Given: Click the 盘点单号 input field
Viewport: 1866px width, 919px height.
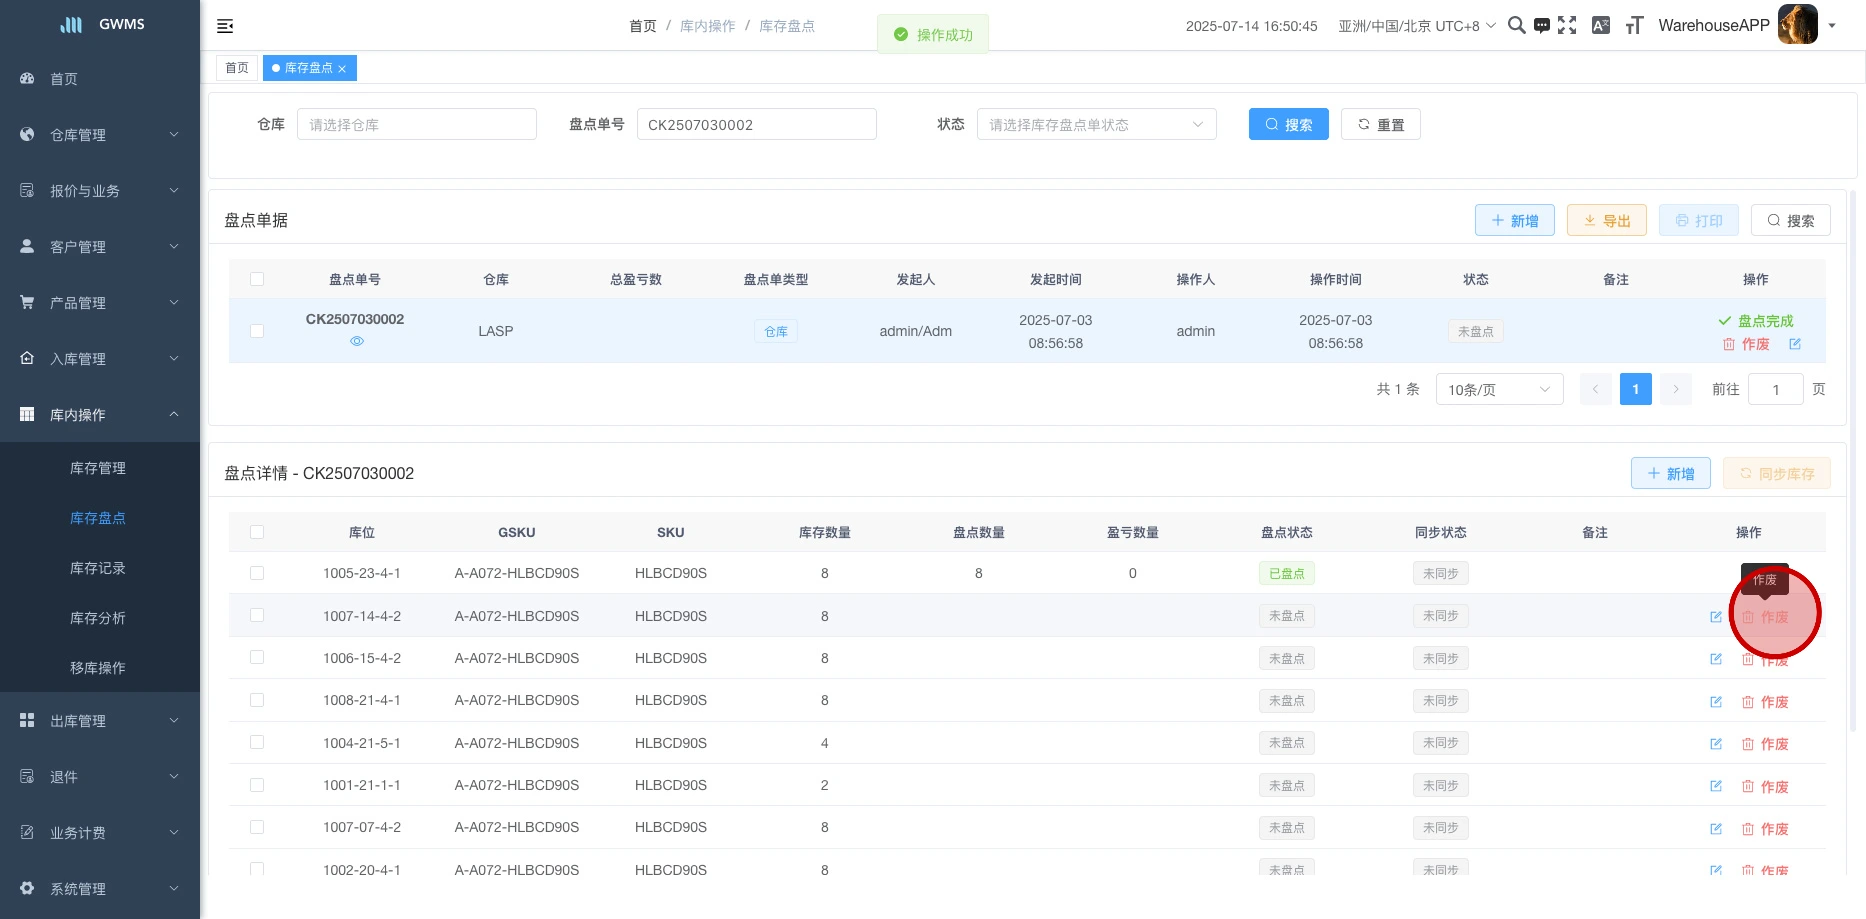Looking at the screenshot, I should [756, 125].
